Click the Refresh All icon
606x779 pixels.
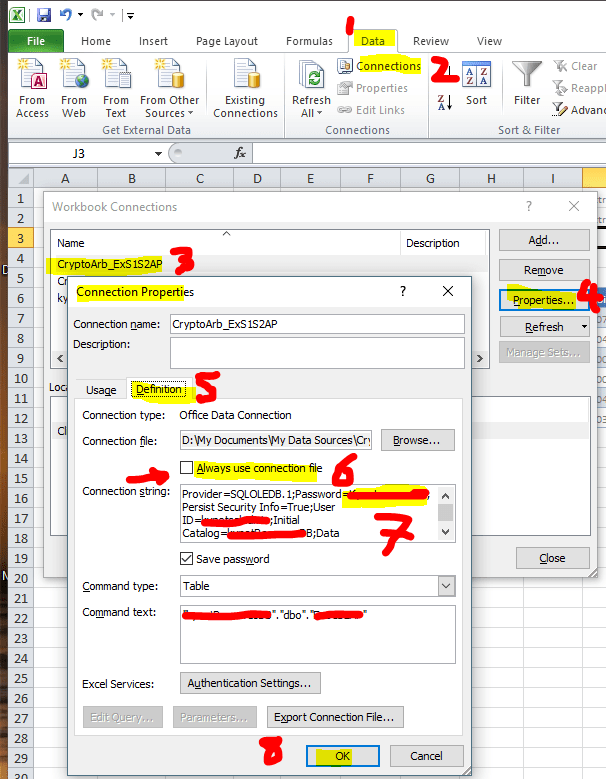click(x=311, y=75)
